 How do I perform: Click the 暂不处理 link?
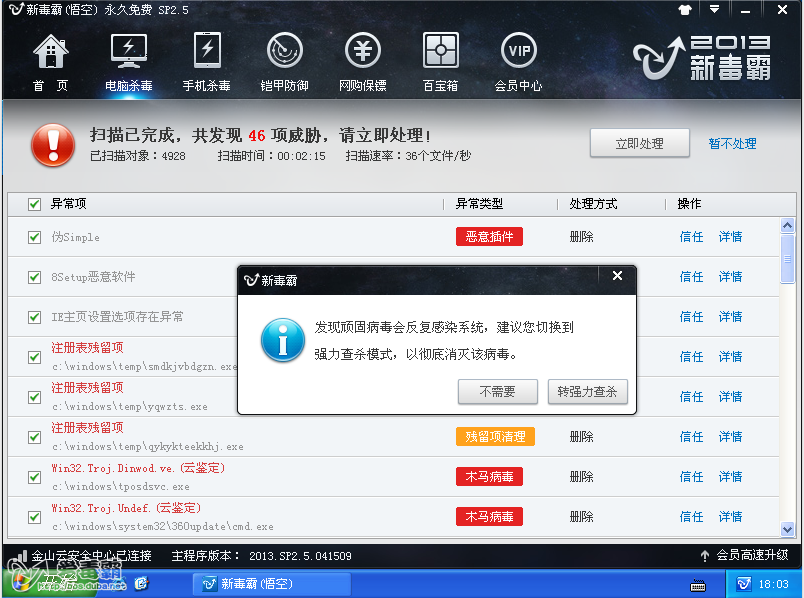pos(732,144)
